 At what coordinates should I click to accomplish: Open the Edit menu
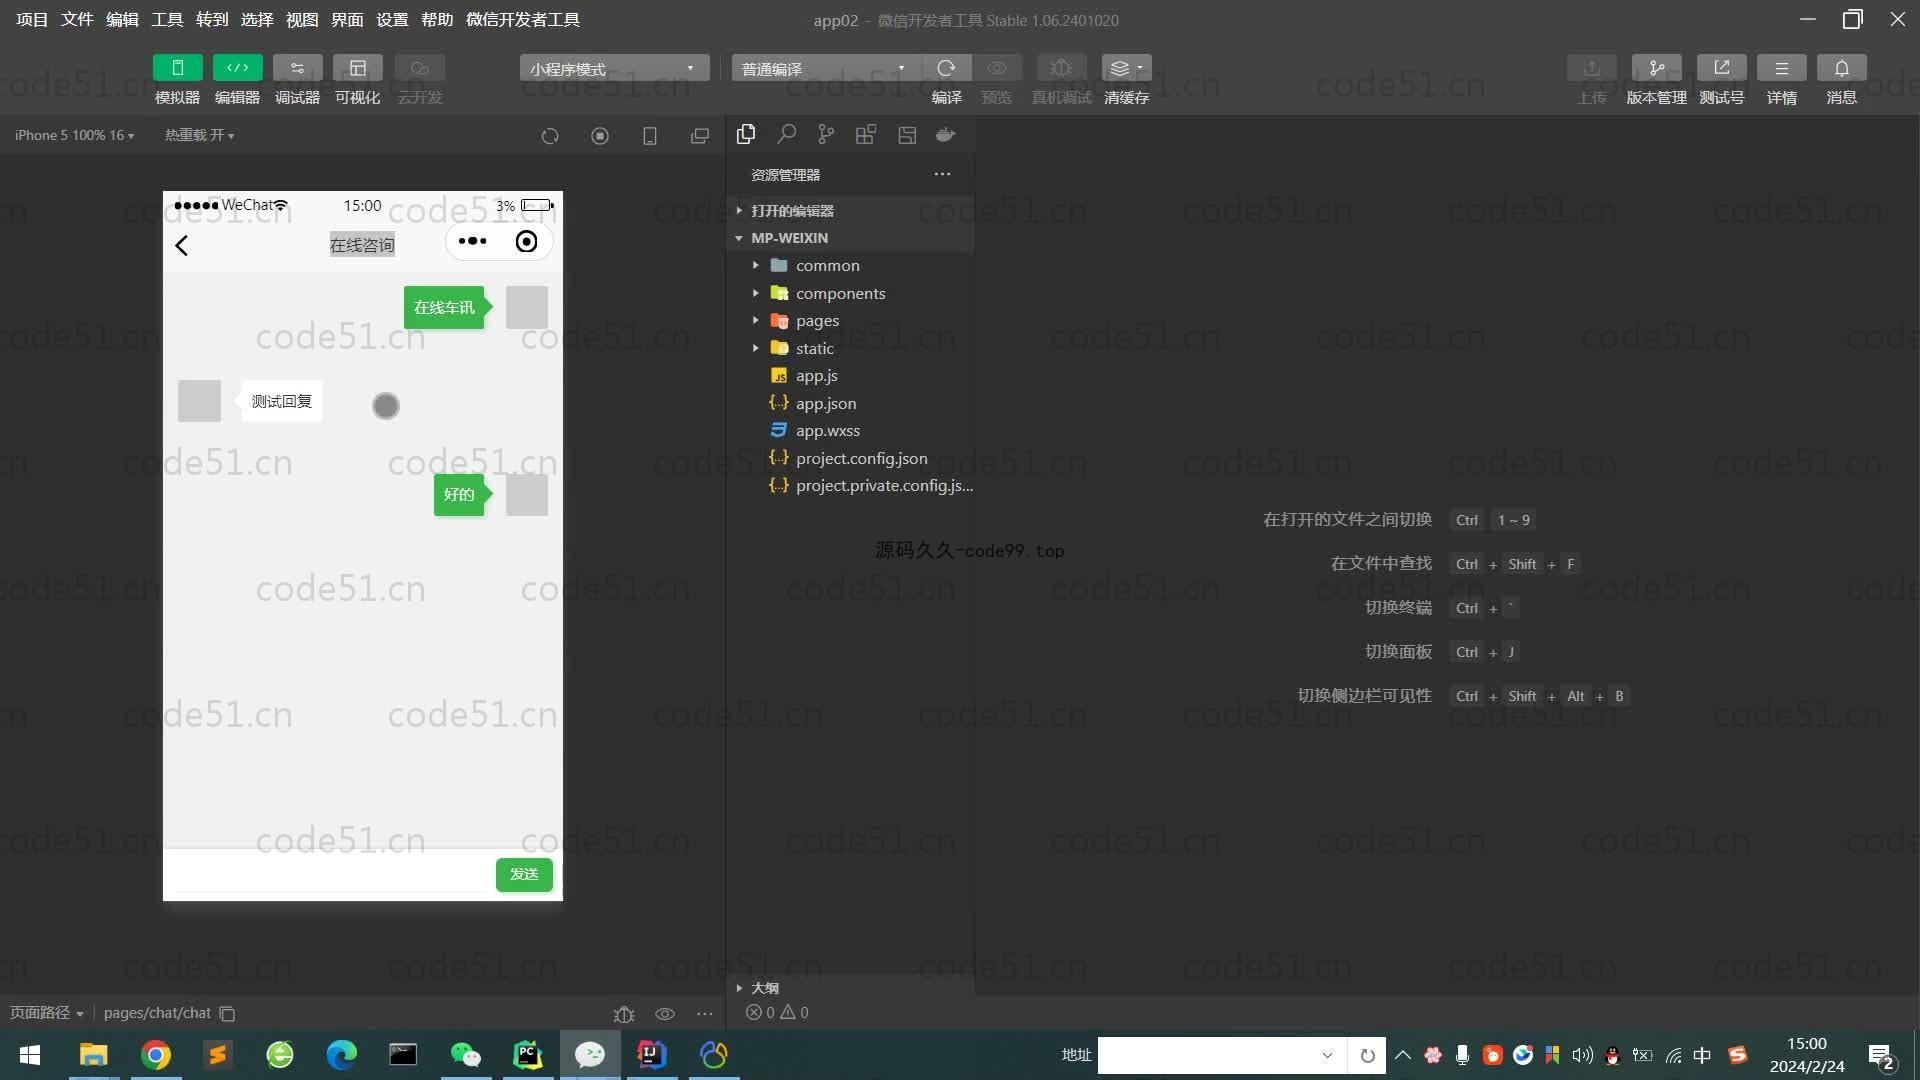122,20
